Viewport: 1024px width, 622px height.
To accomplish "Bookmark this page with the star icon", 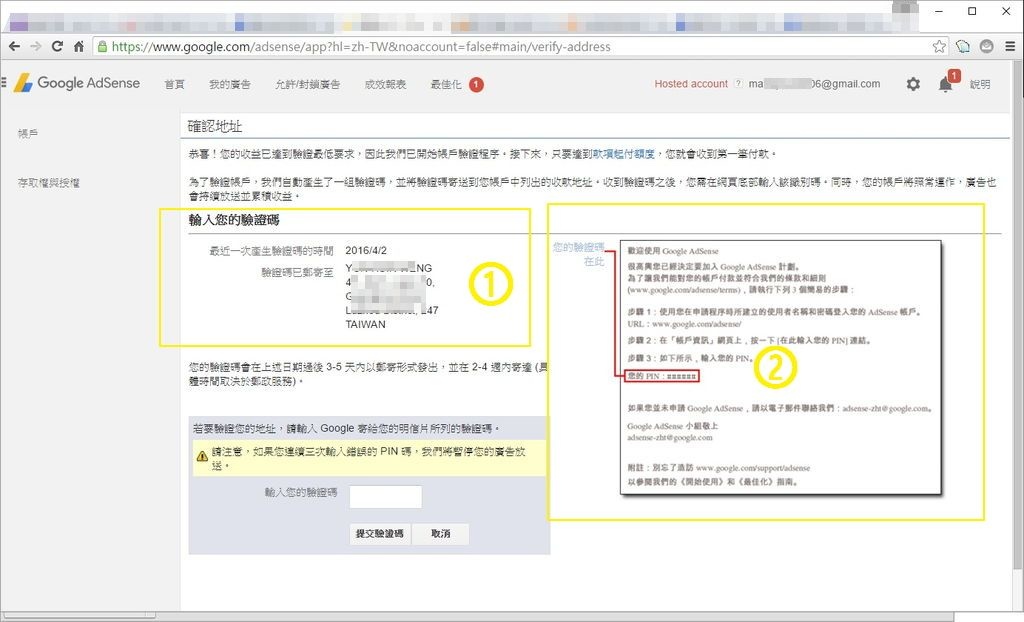I will click(939, 46).
